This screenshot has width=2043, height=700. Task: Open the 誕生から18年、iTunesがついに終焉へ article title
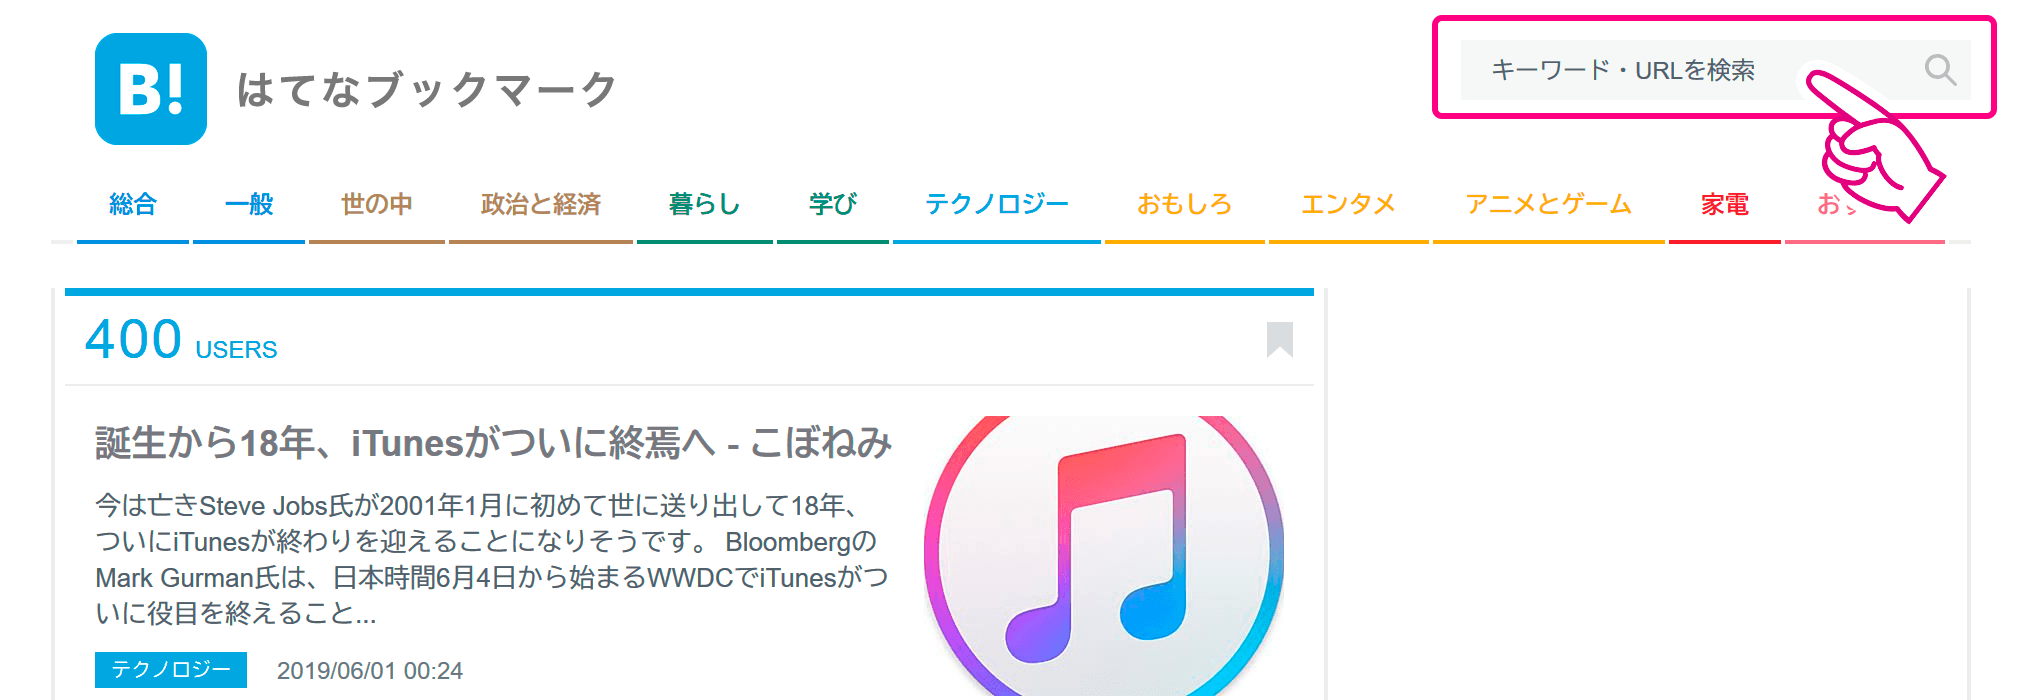coord(493,443)
